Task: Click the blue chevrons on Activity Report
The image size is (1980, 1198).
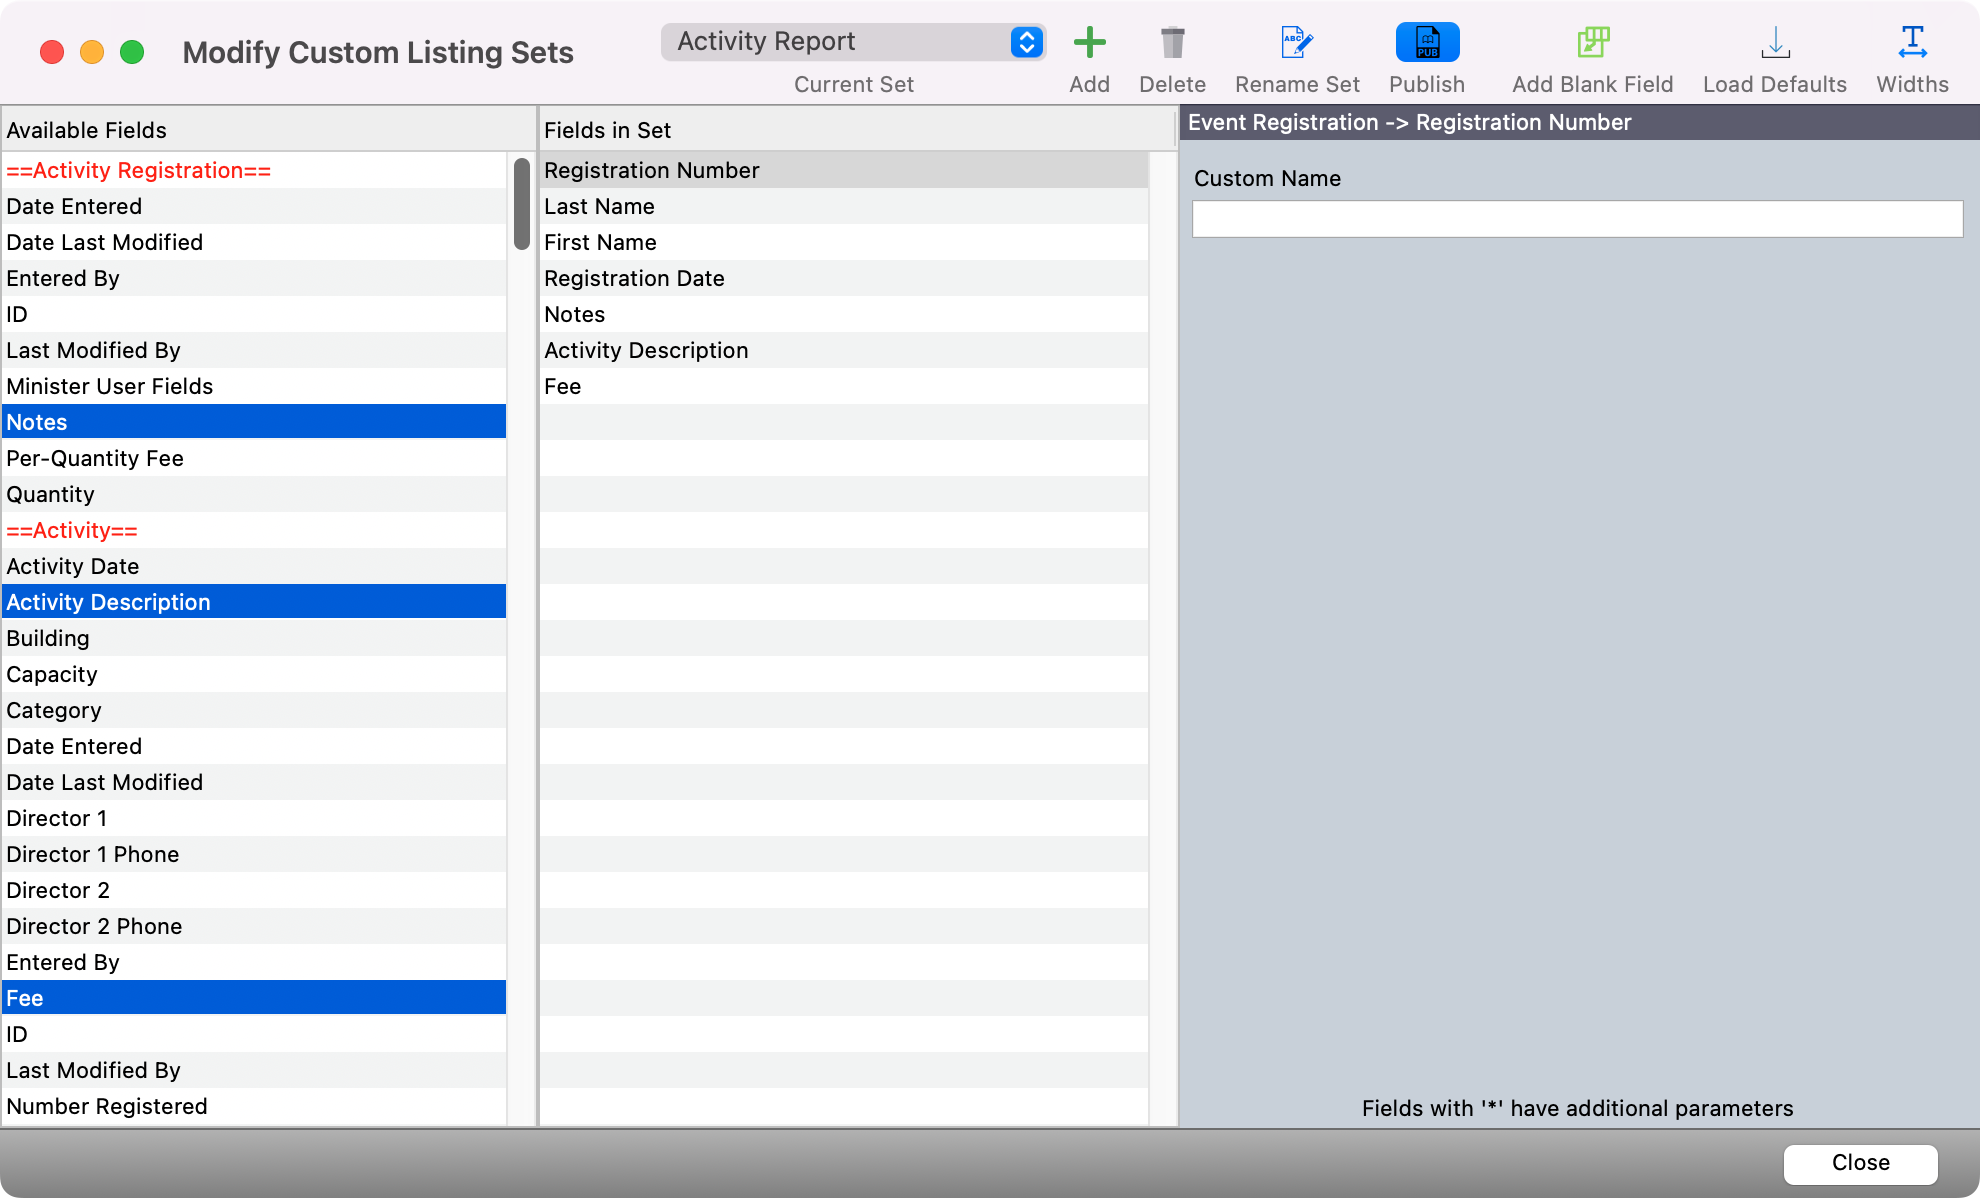Action: point(1026,42)
